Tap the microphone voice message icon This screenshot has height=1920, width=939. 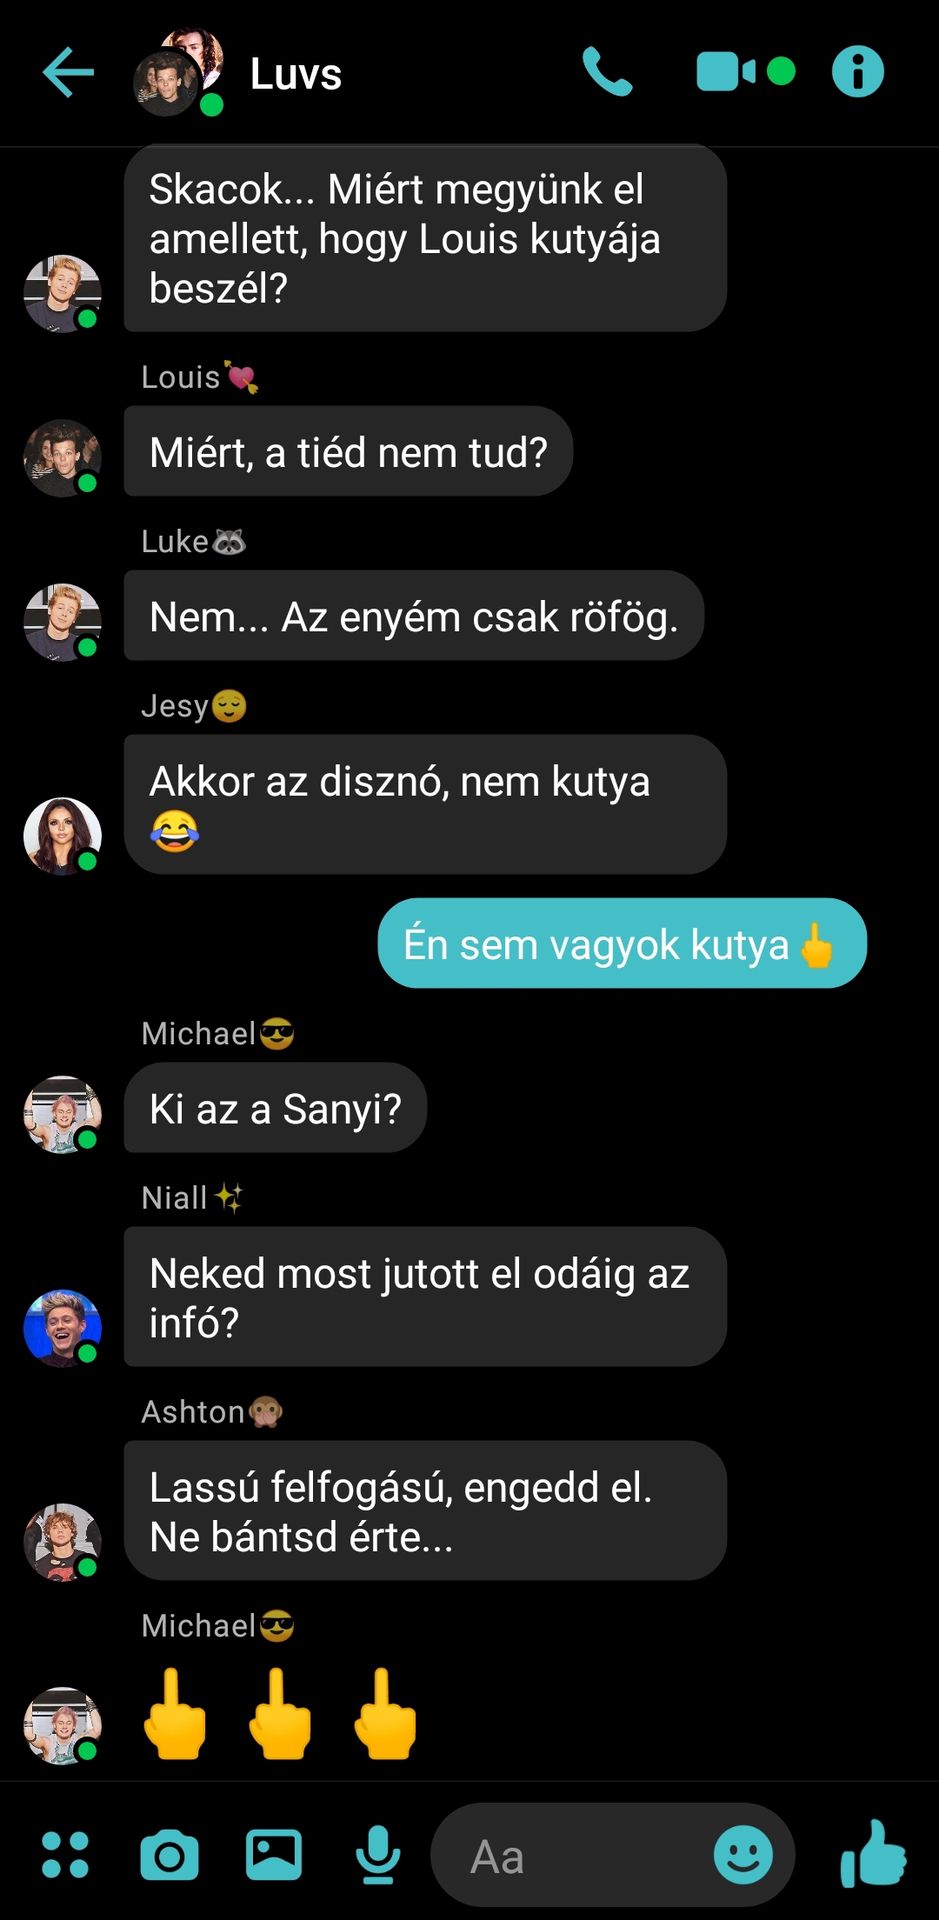coord(378,1855)
